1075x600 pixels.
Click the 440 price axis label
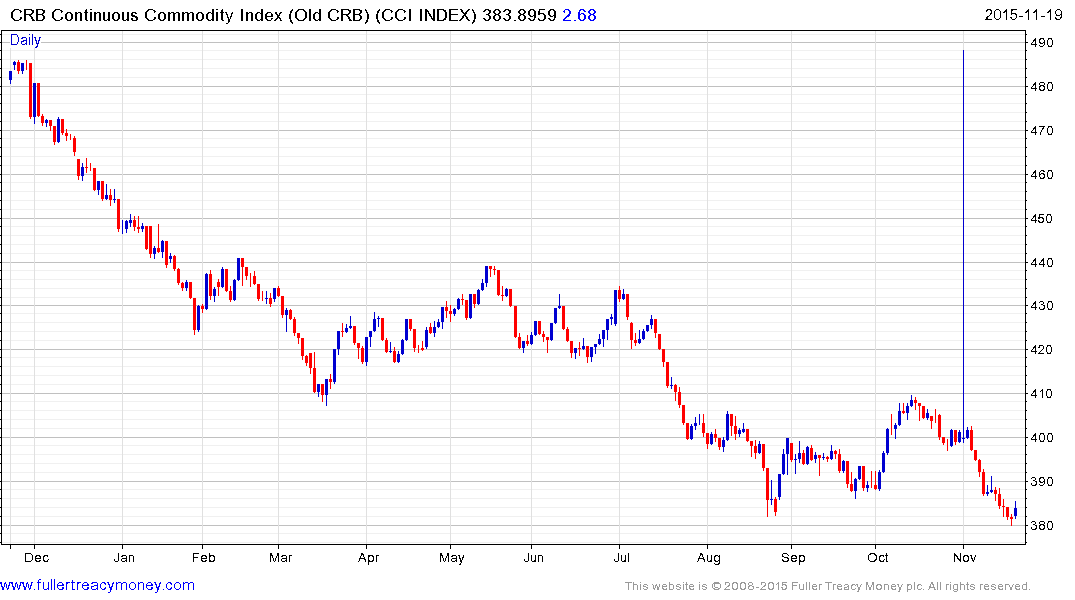click(x=1042, y=263)
